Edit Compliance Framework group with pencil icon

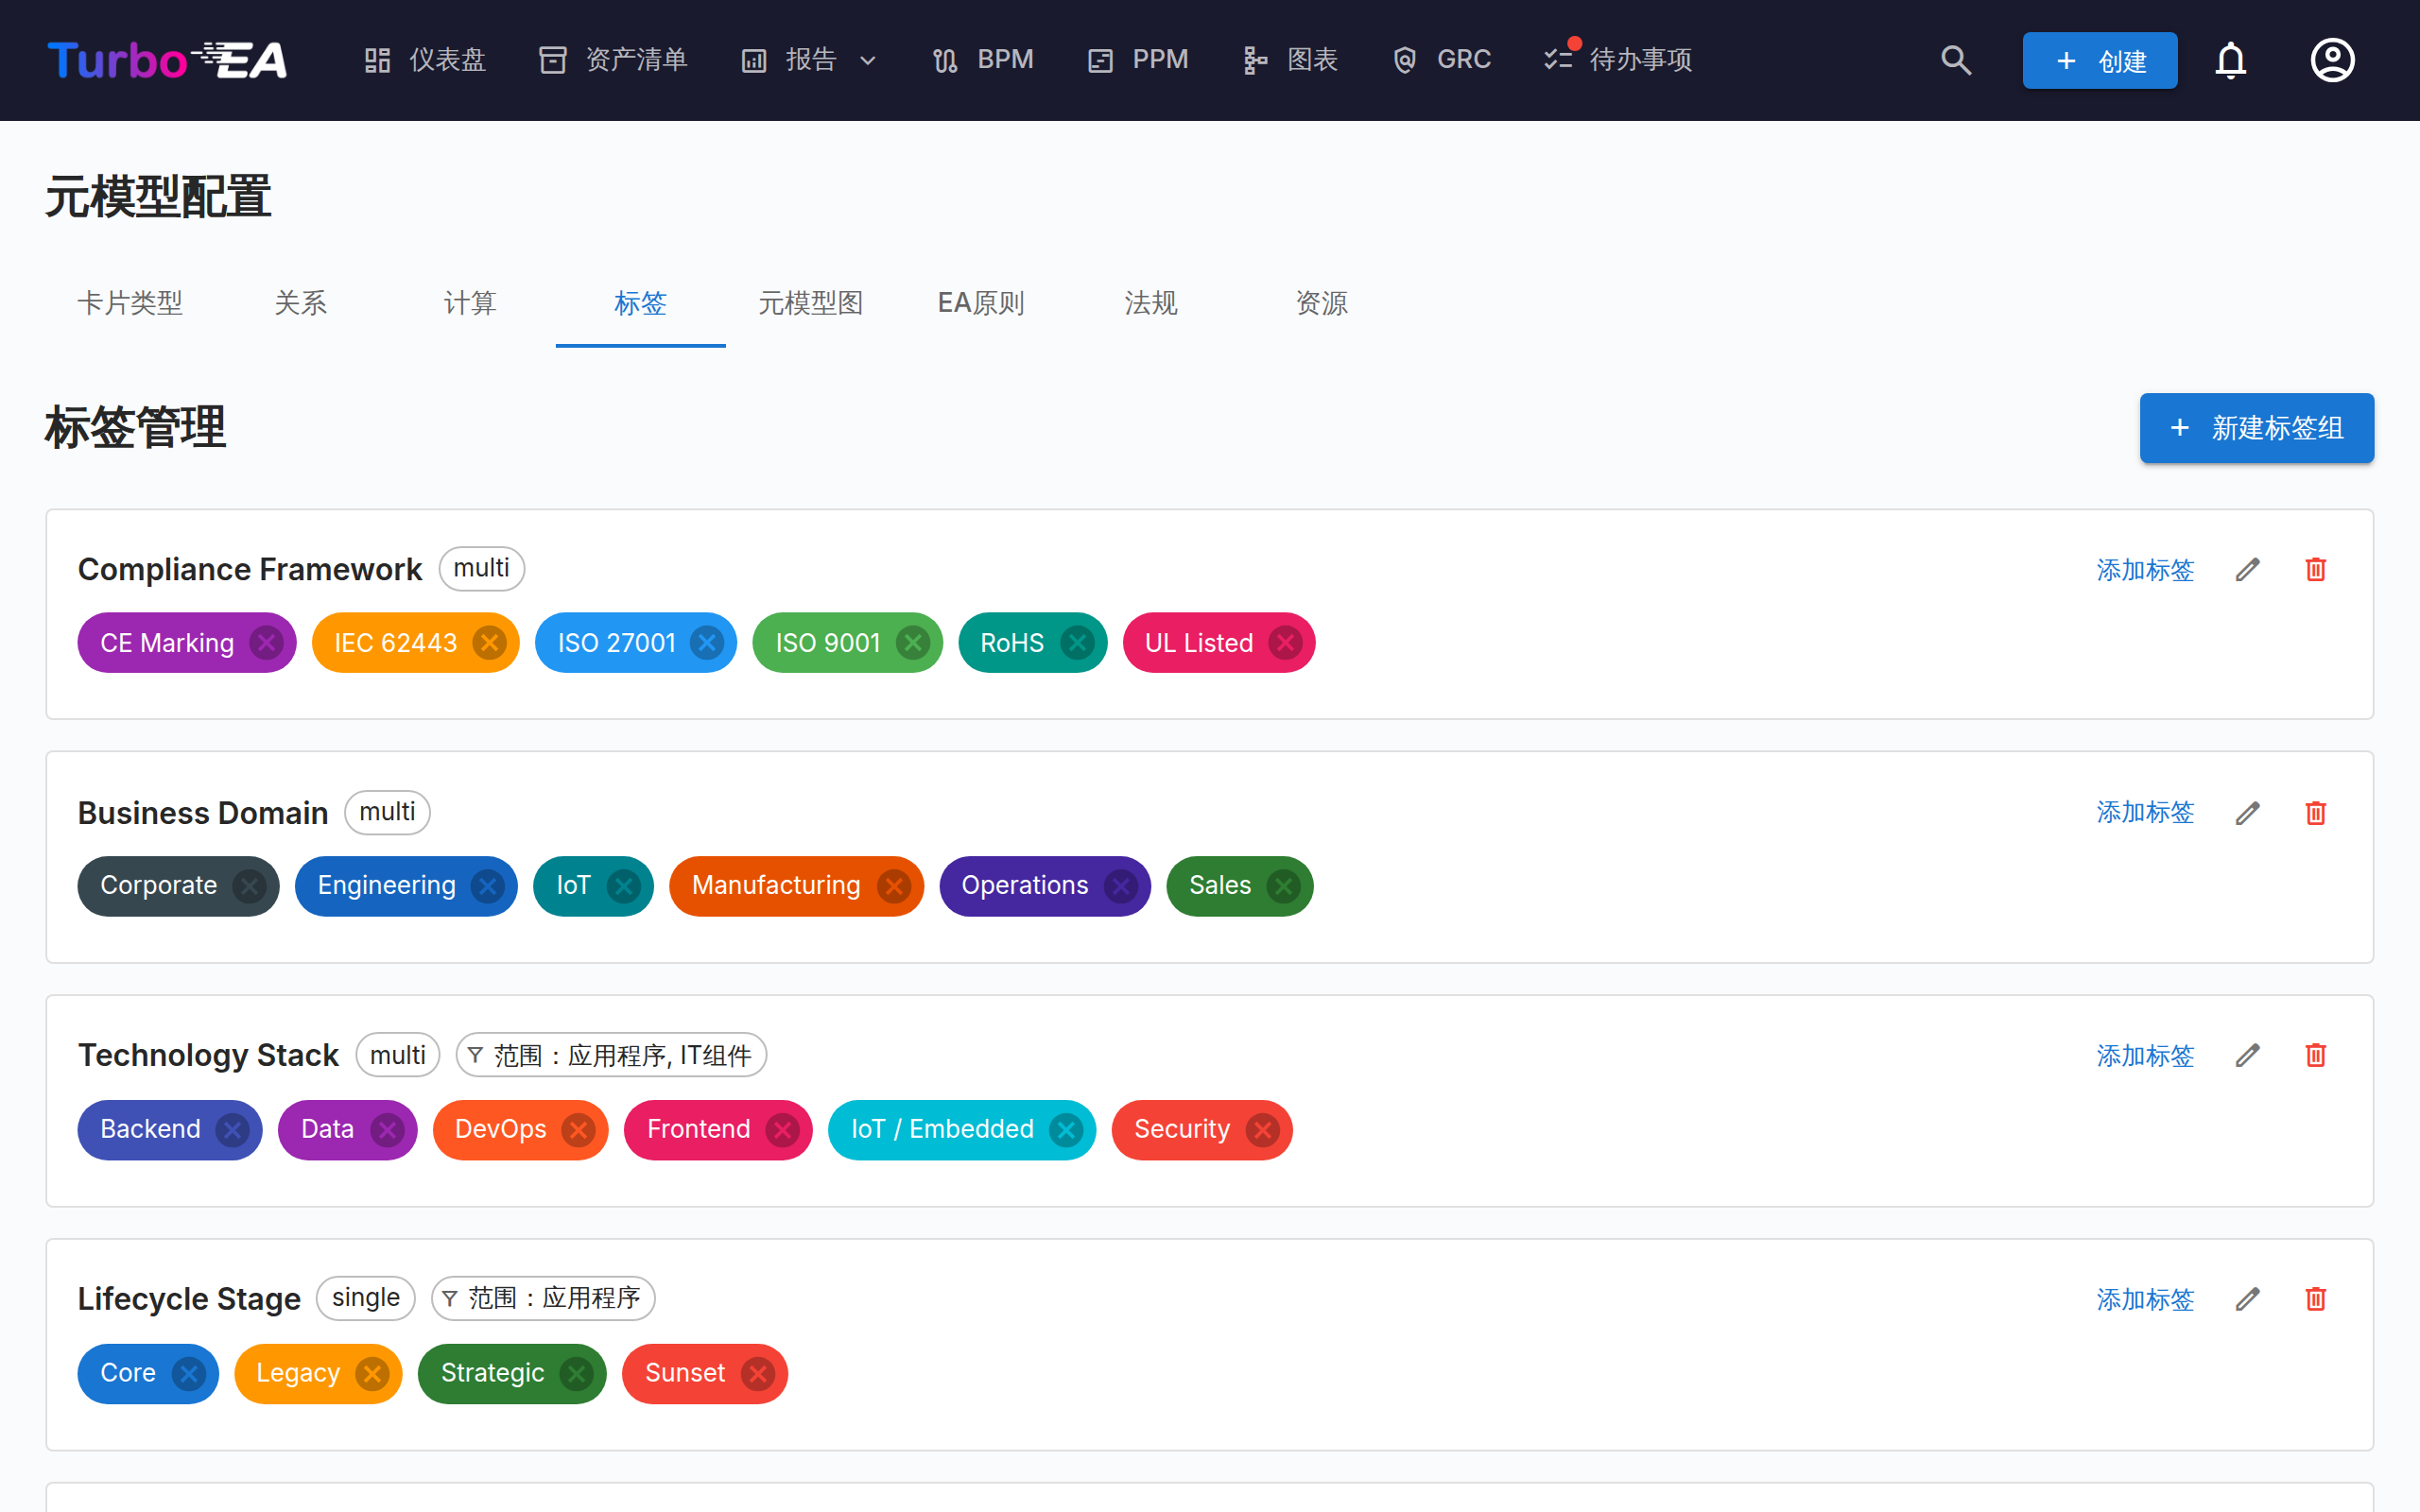click(2248, 569)
